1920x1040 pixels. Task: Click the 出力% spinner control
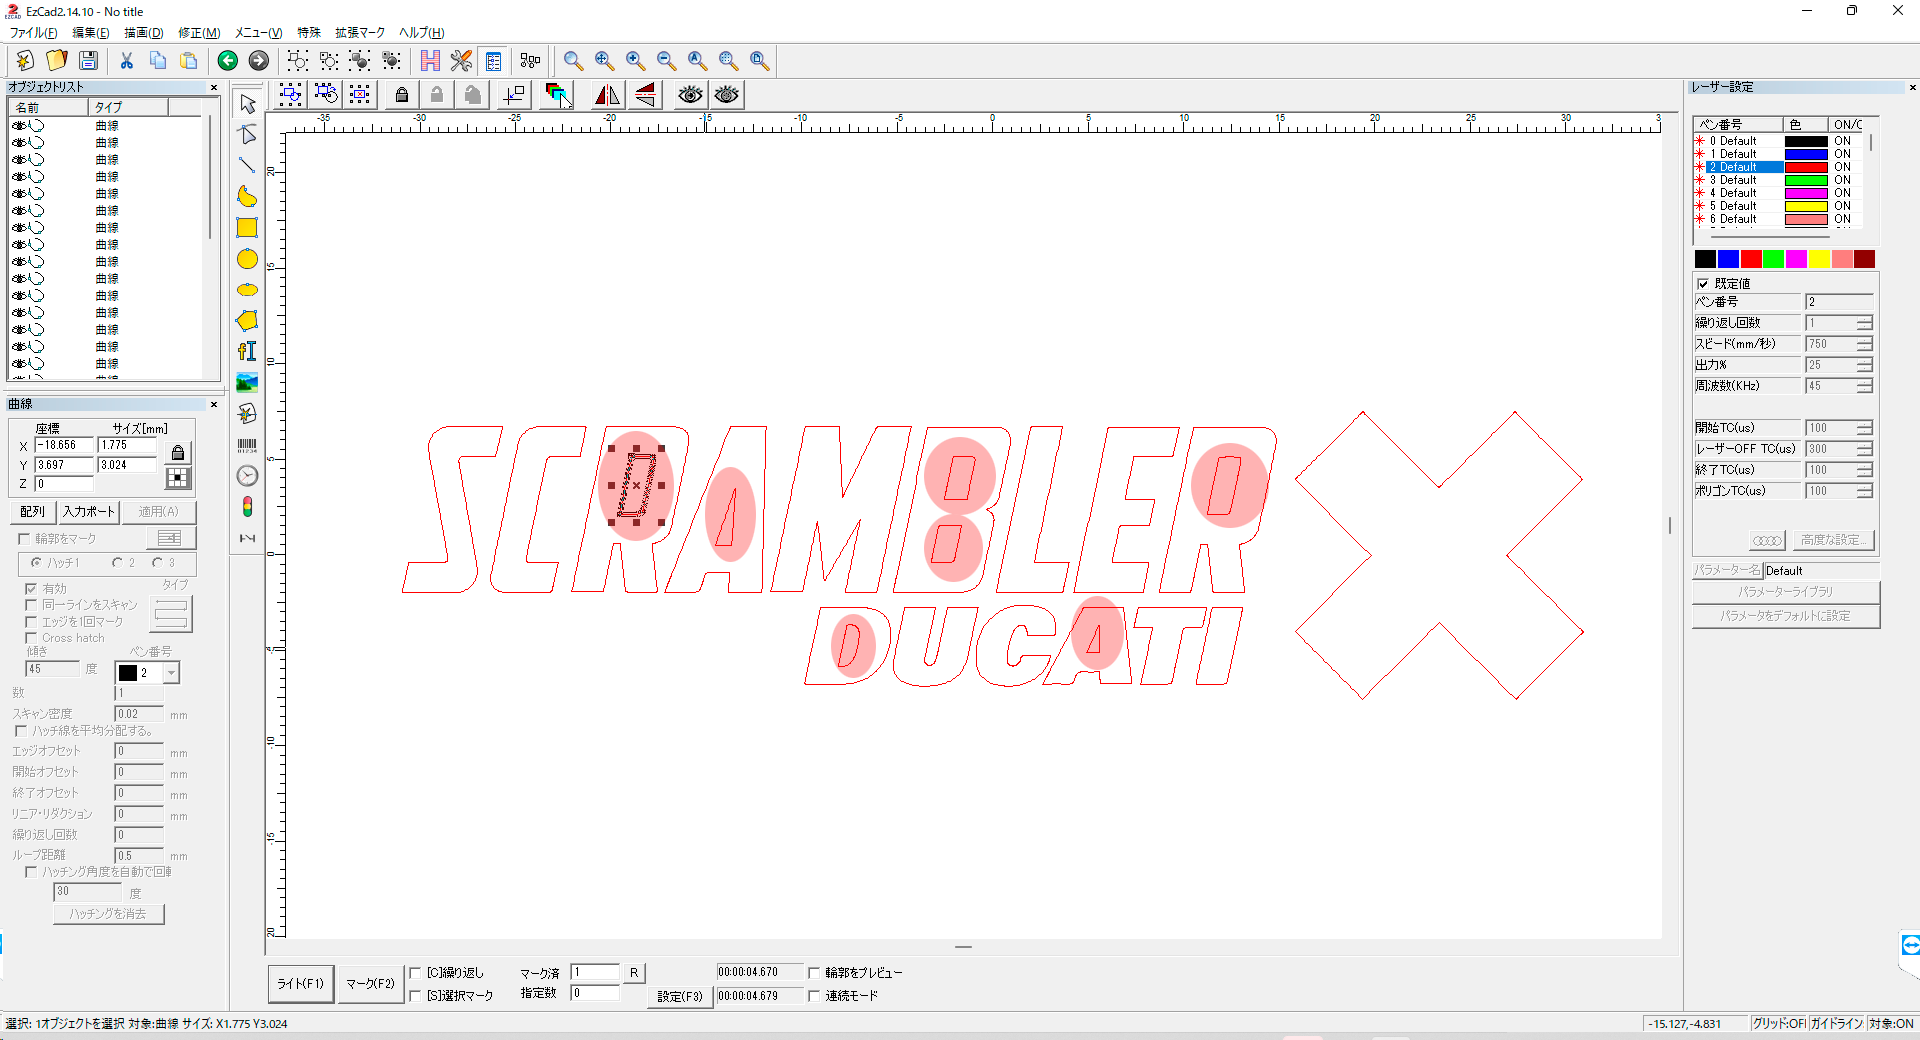click(x=1864, y=365)
